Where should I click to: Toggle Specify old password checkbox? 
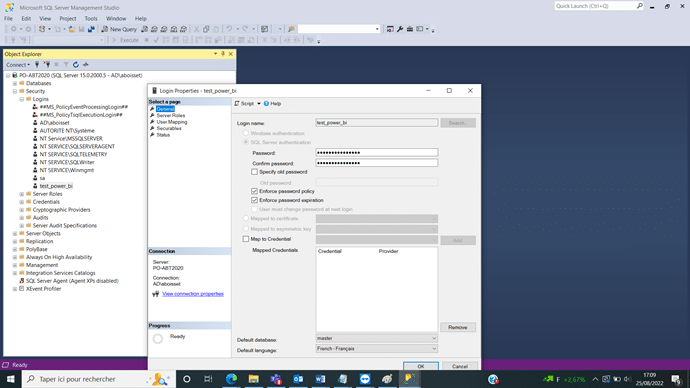(x=254, y=172)
